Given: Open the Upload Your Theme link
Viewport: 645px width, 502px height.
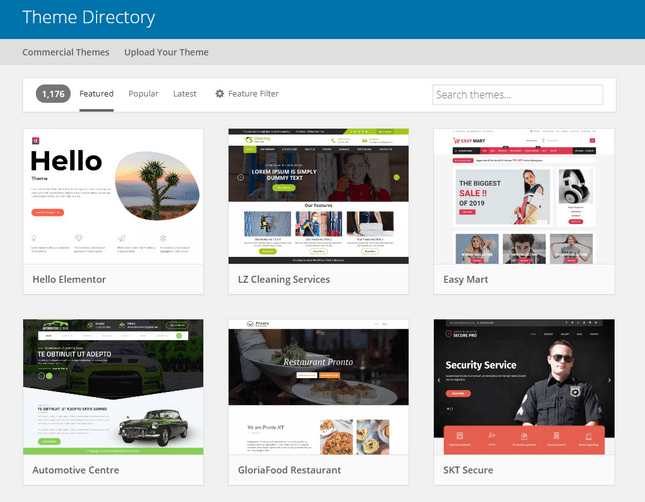Looking at the screenshot, I should click(x=165, y=52).
